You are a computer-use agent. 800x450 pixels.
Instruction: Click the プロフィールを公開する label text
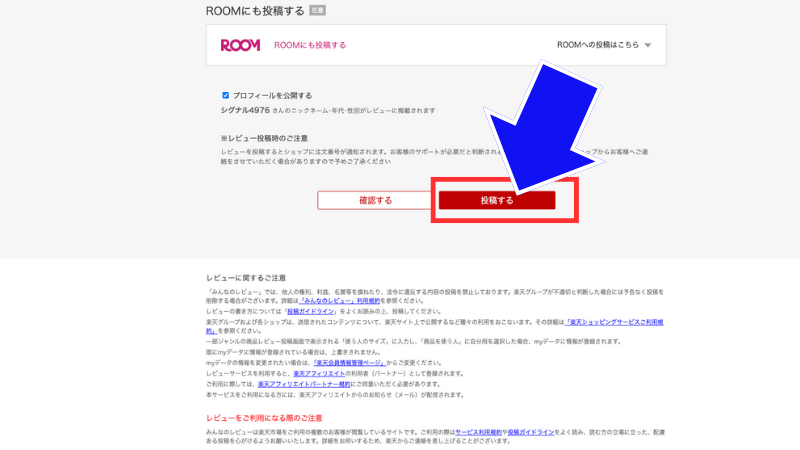(x=272, y=95)
